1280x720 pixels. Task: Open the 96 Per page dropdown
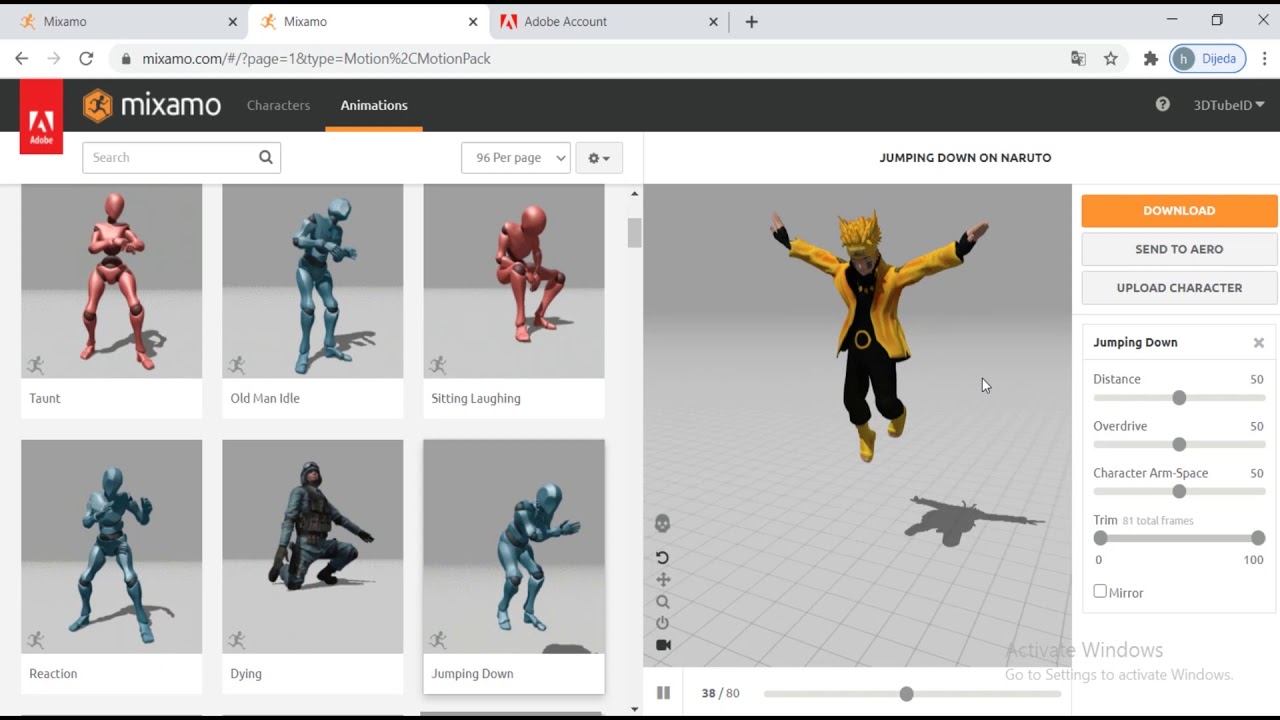tap(516, 158)
